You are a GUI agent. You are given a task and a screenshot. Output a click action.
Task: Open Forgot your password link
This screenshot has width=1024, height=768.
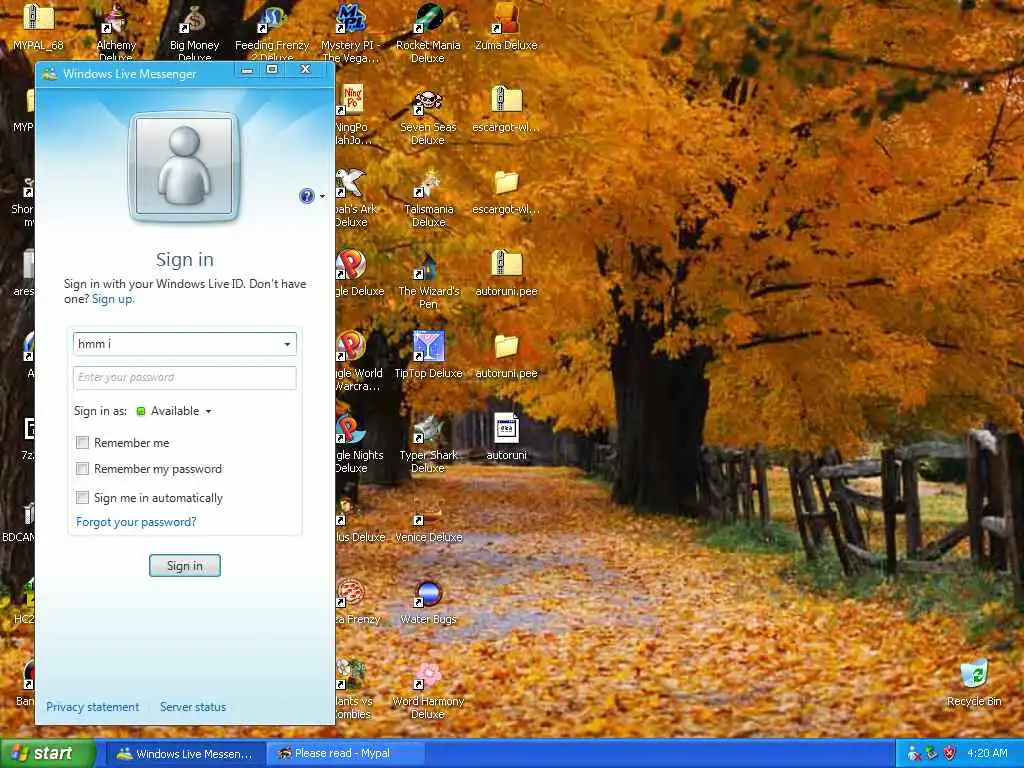click(x=136, y=522)
